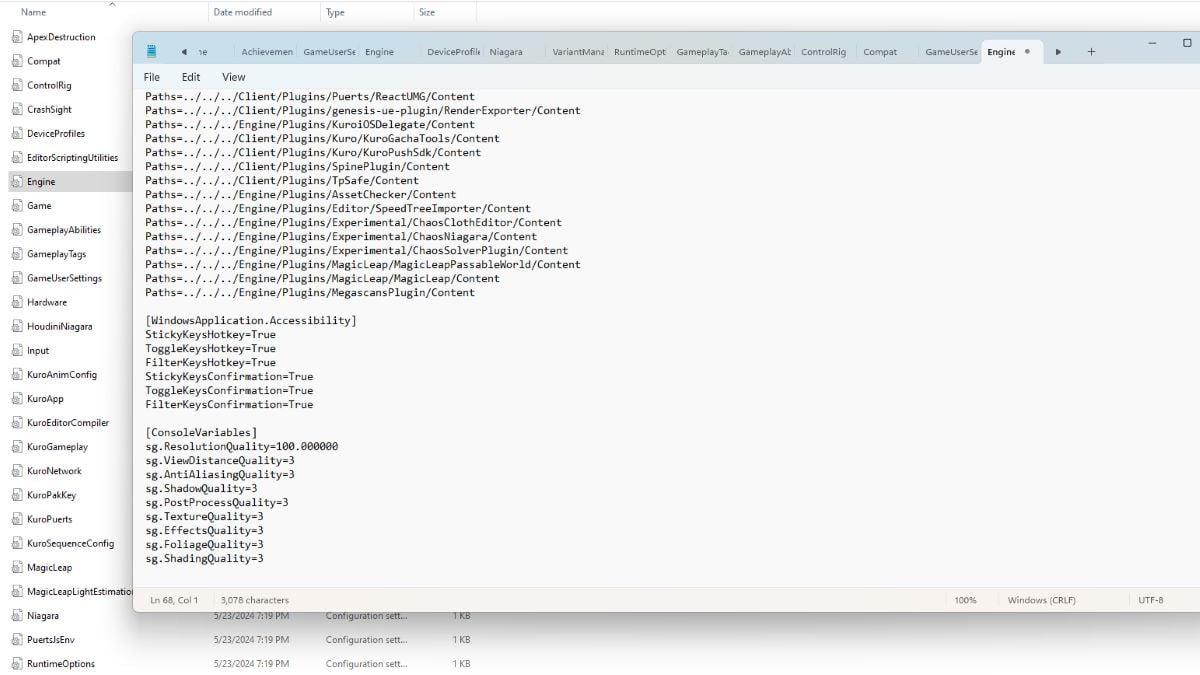Select the KuroPakKey file icon
The height and width of the screenshot is (675, 1200).
coord(16,495)
